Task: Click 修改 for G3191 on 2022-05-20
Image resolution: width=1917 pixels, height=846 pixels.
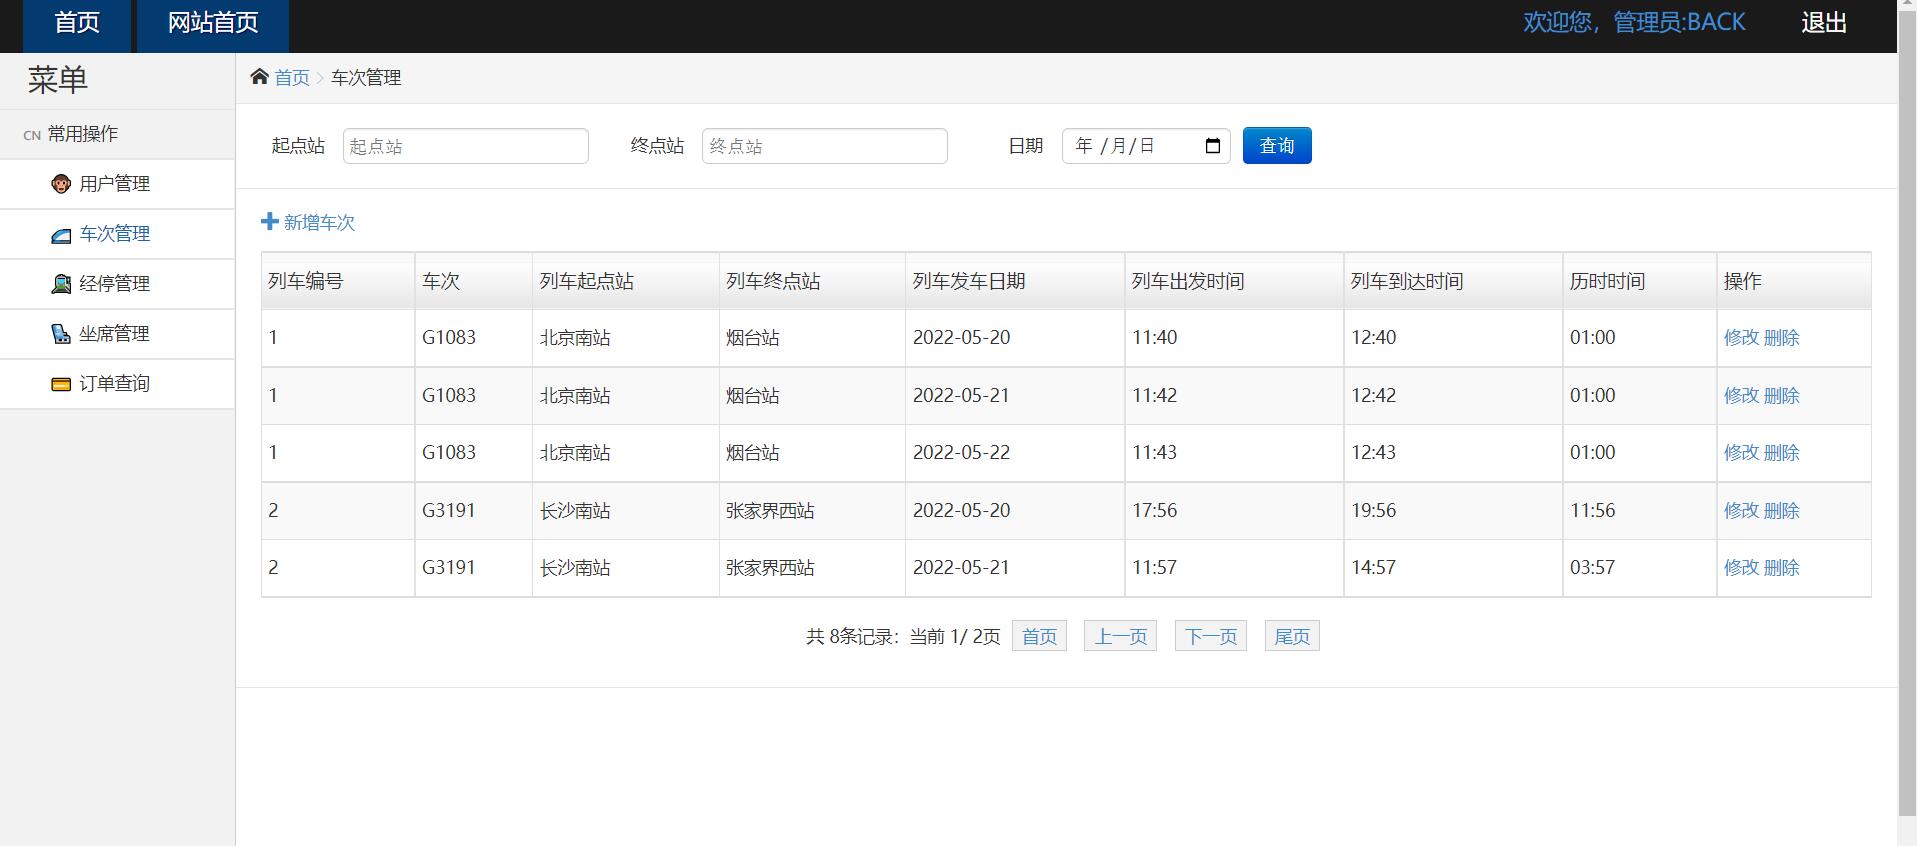Action: coord(1741,511)
